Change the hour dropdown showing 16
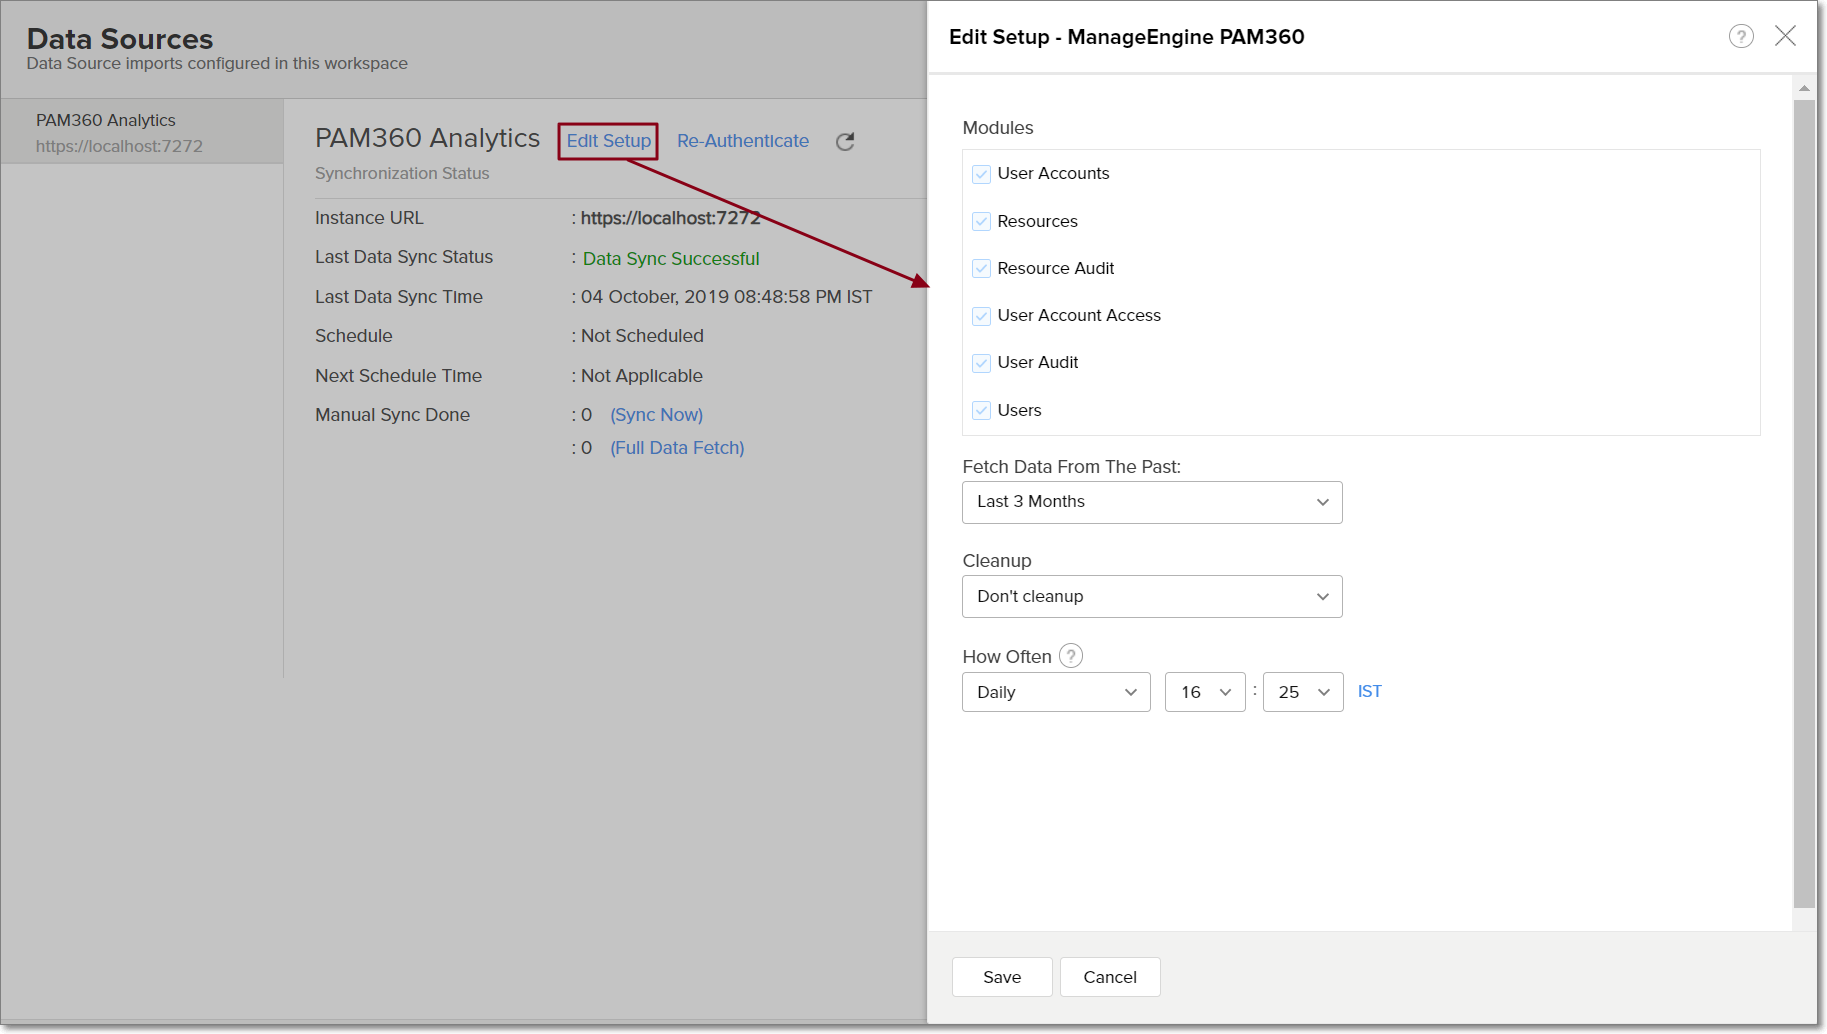This screenshot has height=1034, width=1827. point(1204,692)
